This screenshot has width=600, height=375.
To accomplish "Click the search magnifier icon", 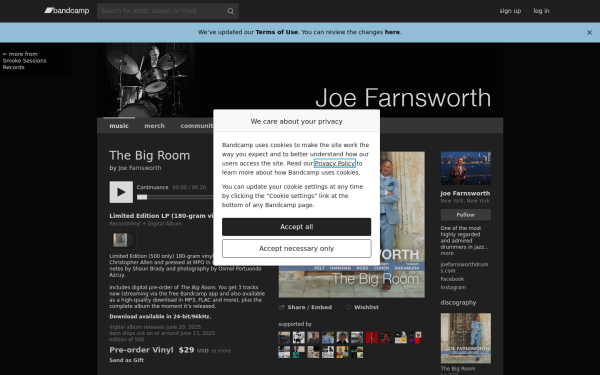I will (230, 11).
